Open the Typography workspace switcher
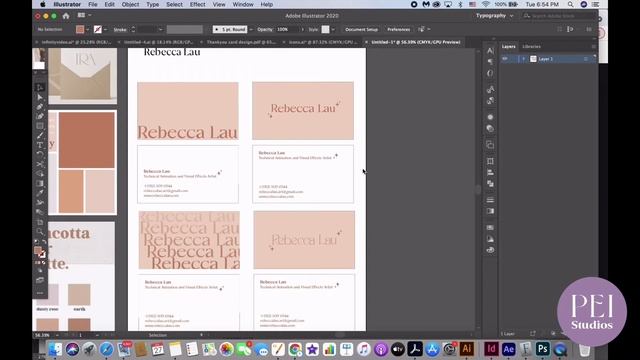The height and width of the screenshot is (360, 640). pyautogui.click(x=494, y=16)
